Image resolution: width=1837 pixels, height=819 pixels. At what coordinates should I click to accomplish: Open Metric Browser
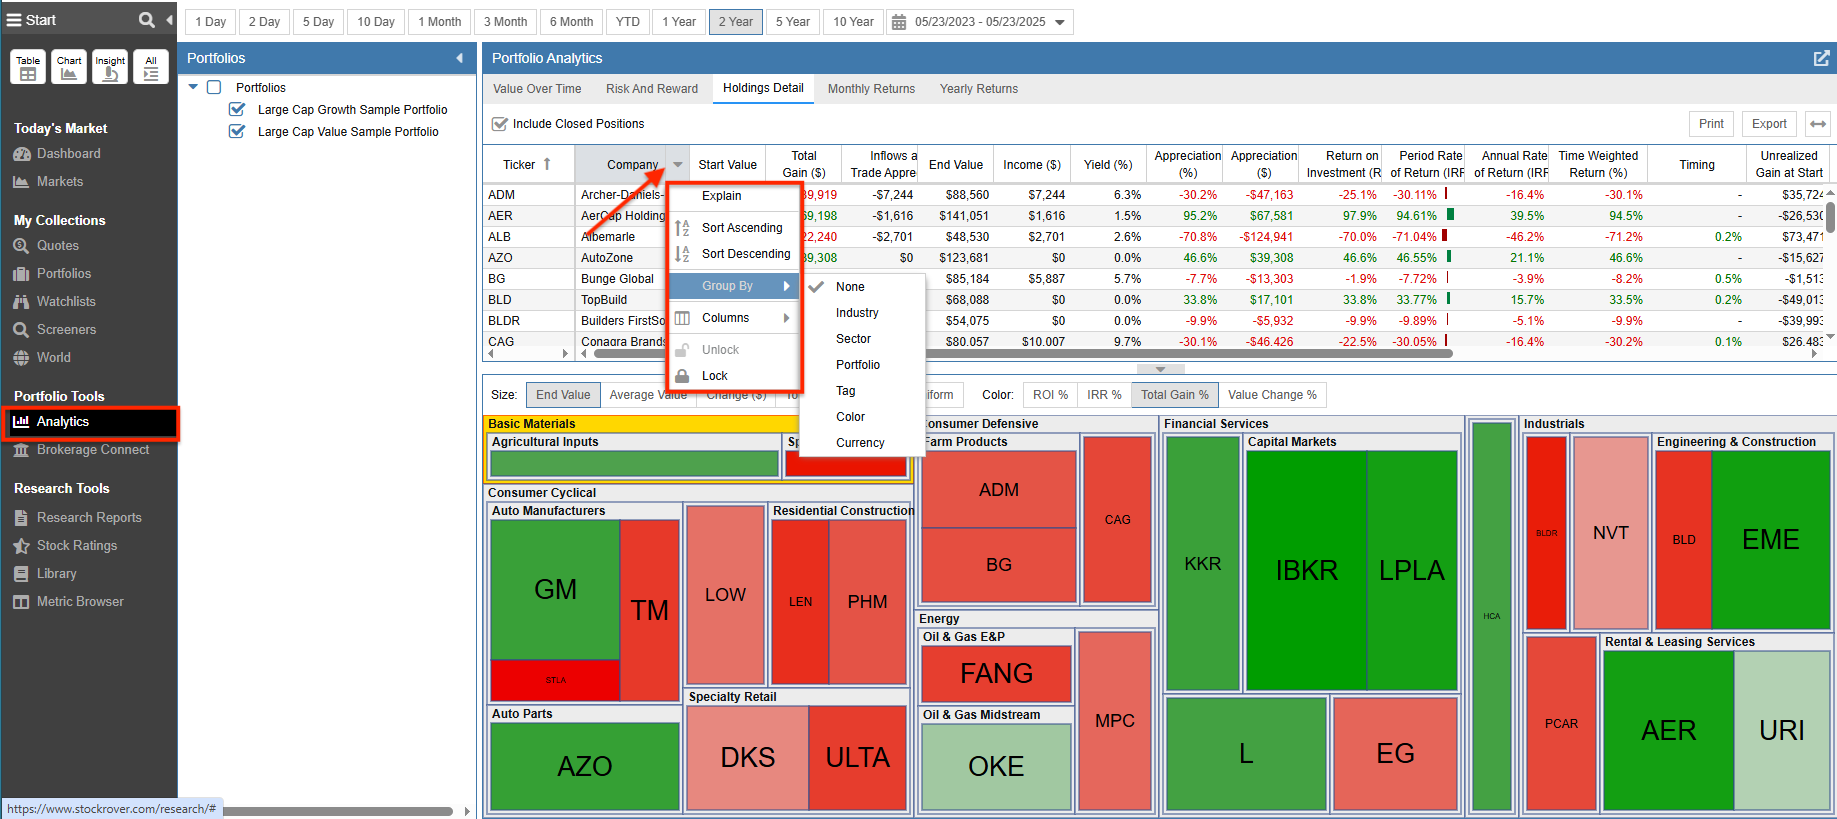pyautogui.click(x=80, y=602)
